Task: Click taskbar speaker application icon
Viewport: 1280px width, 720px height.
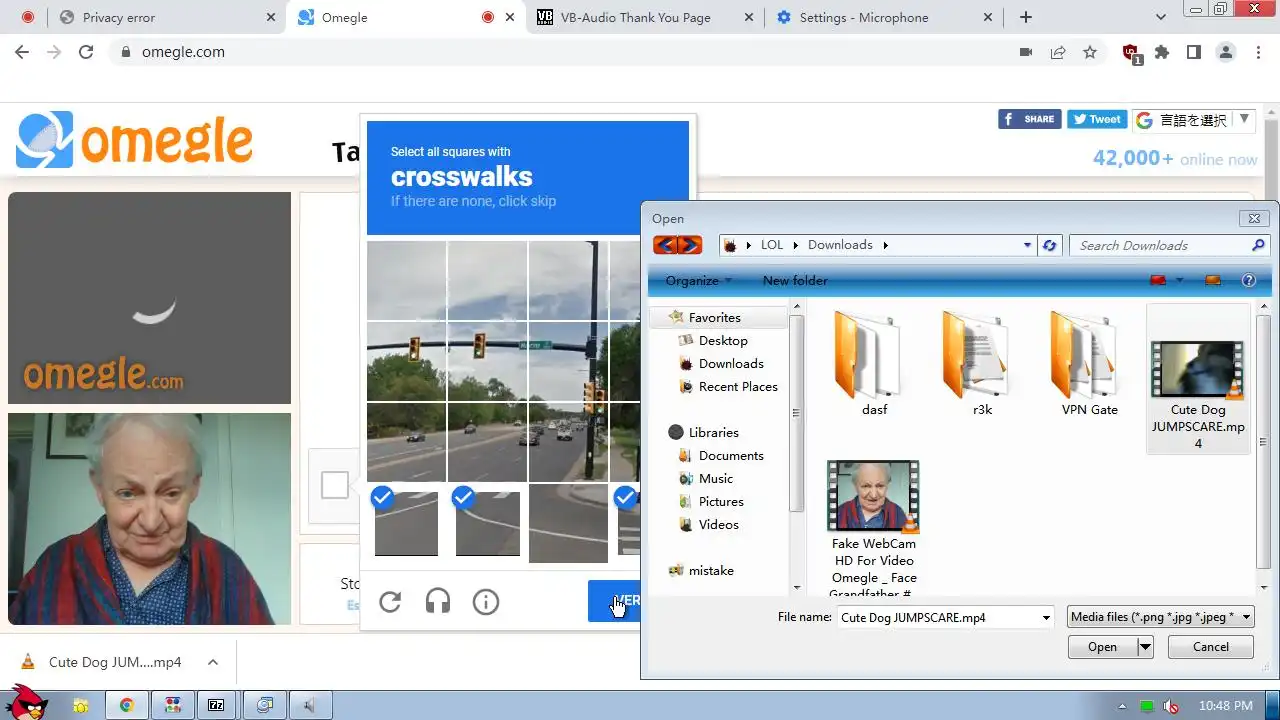Action: click(309, 706)
